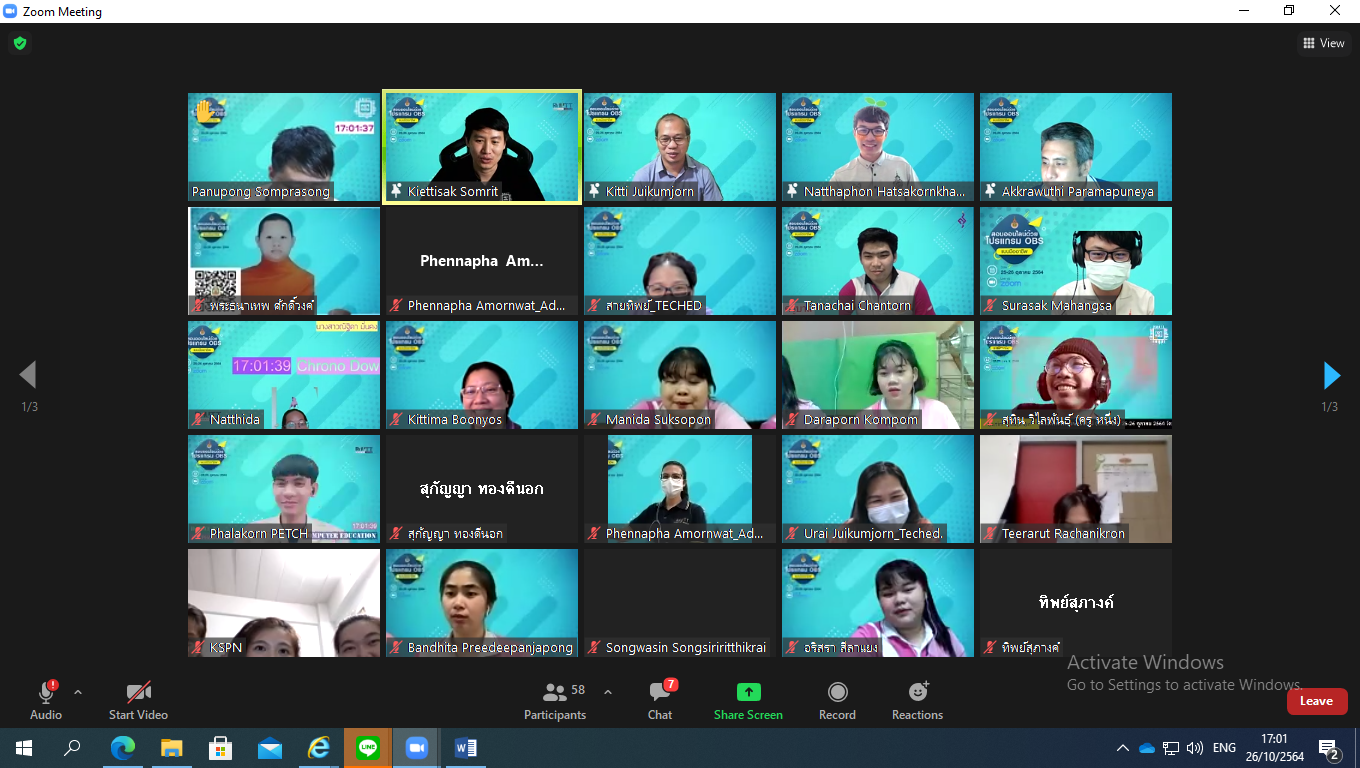Open the Participants panel

coord(555,699)
